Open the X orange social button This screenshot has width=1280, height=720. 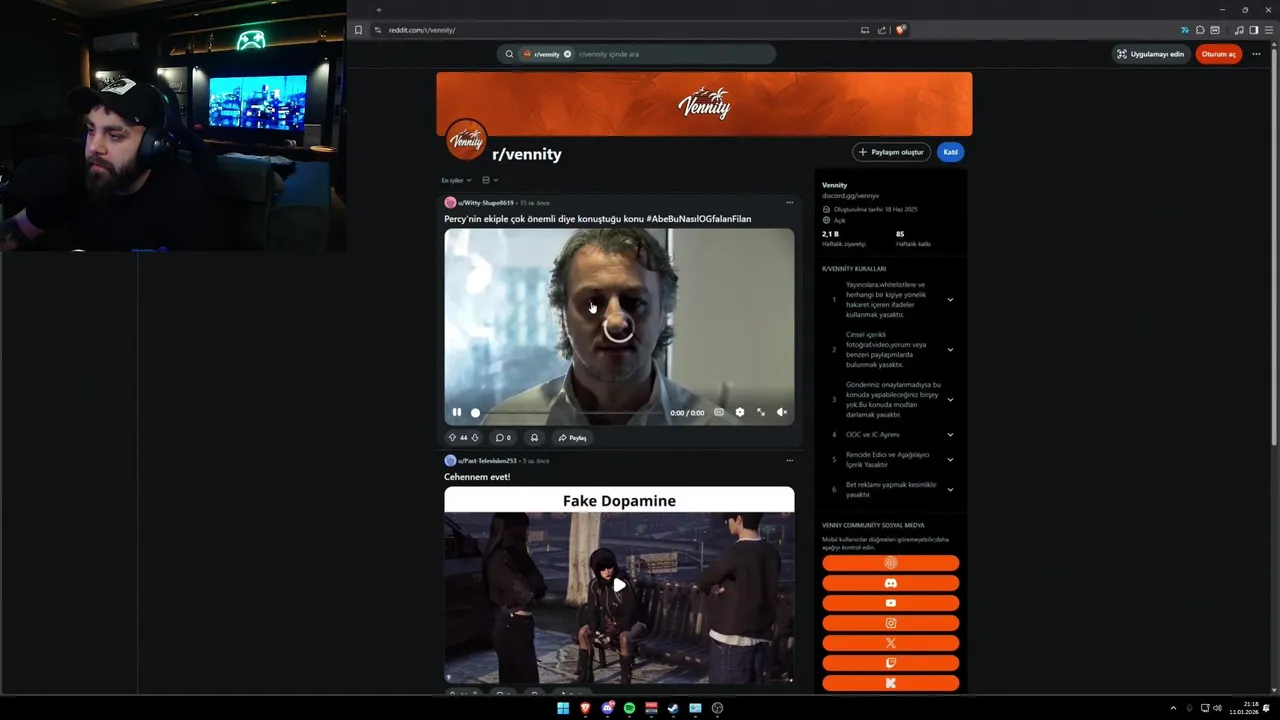click(x=890, y=643)
